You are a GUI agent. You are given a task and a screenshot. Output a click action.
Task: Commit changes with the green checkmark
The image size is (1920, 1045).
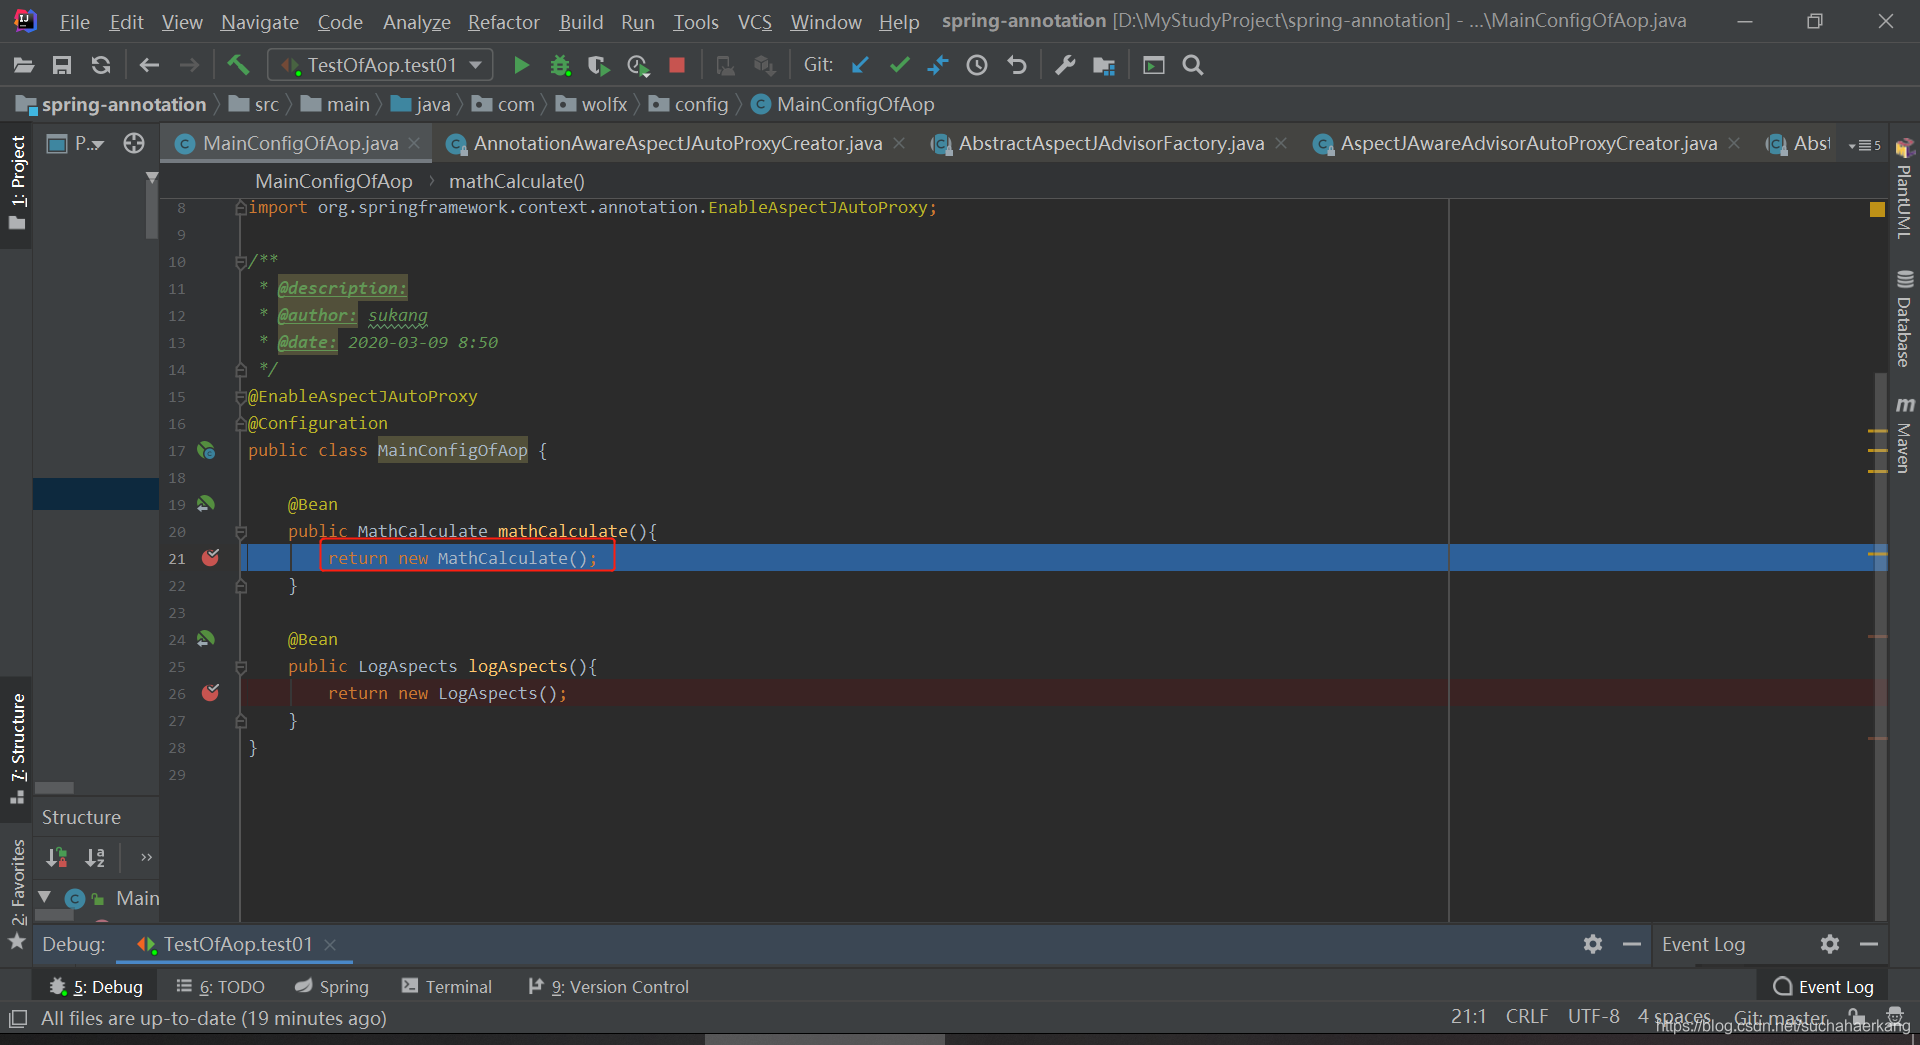click(899, 66)
